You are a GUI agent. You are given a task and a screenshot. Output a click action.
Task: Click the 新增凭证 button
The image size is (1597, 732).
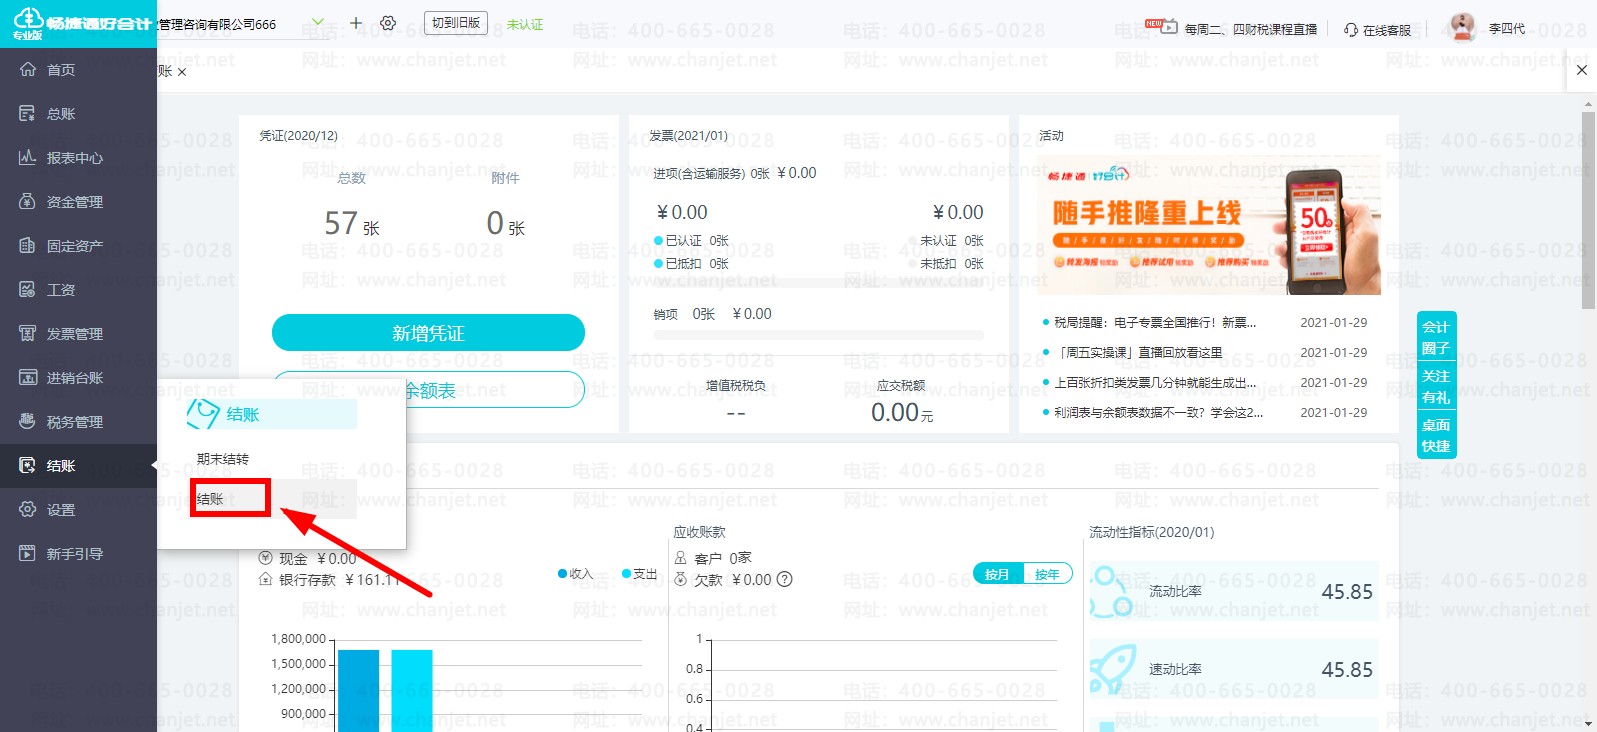[x=428, y=333]
